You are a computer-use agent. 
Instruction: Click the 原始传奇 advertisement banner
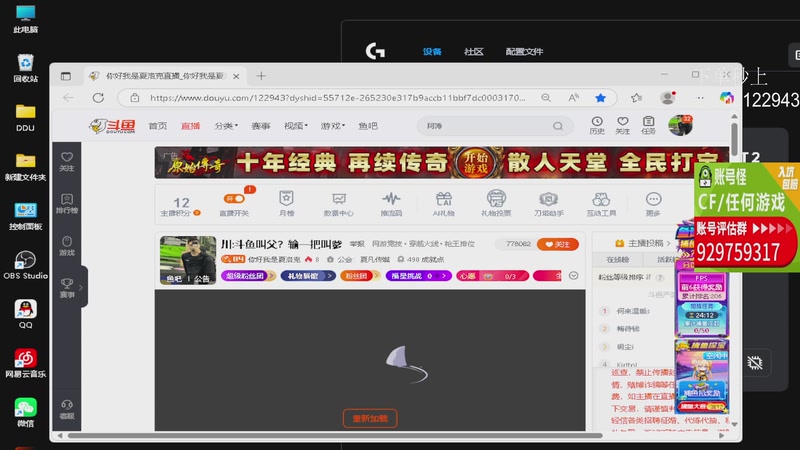pyautogui.click(x=442, y=163)
